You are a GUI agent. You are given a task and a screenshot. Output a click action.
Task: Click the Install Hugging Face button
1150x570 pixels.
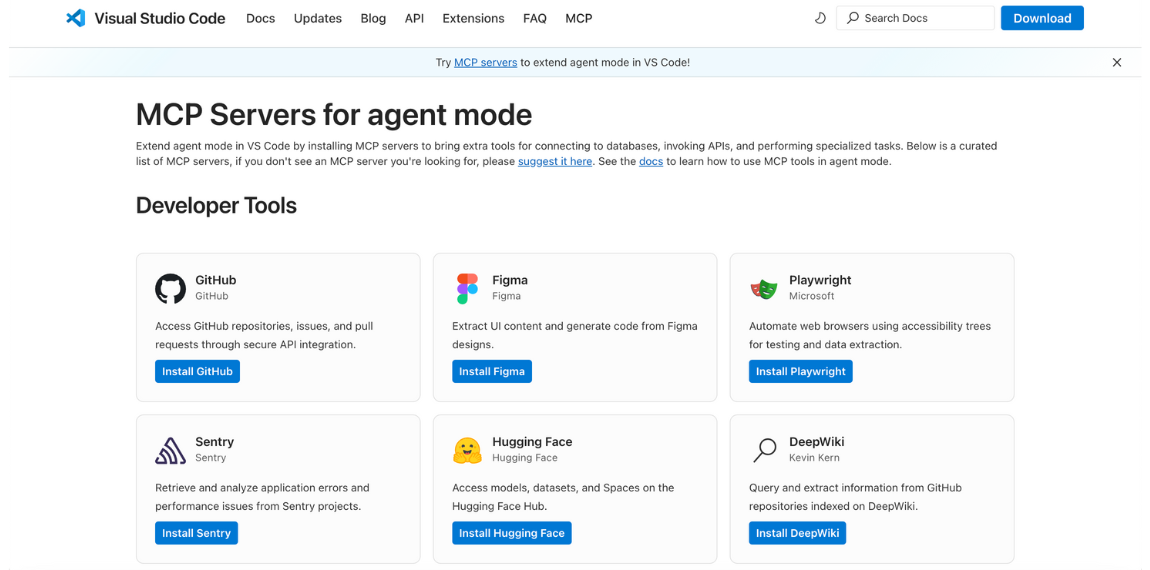511,533
